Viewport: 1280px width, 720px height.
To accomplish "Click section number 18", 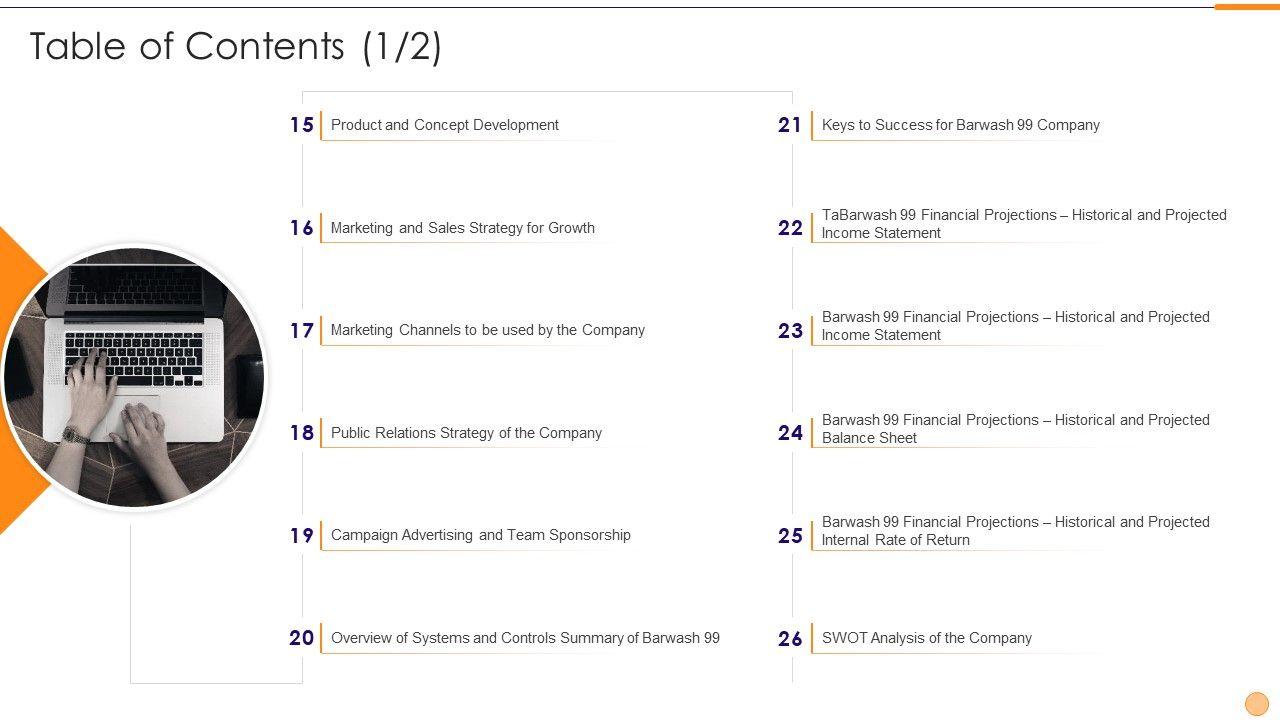I will point(302,433).
